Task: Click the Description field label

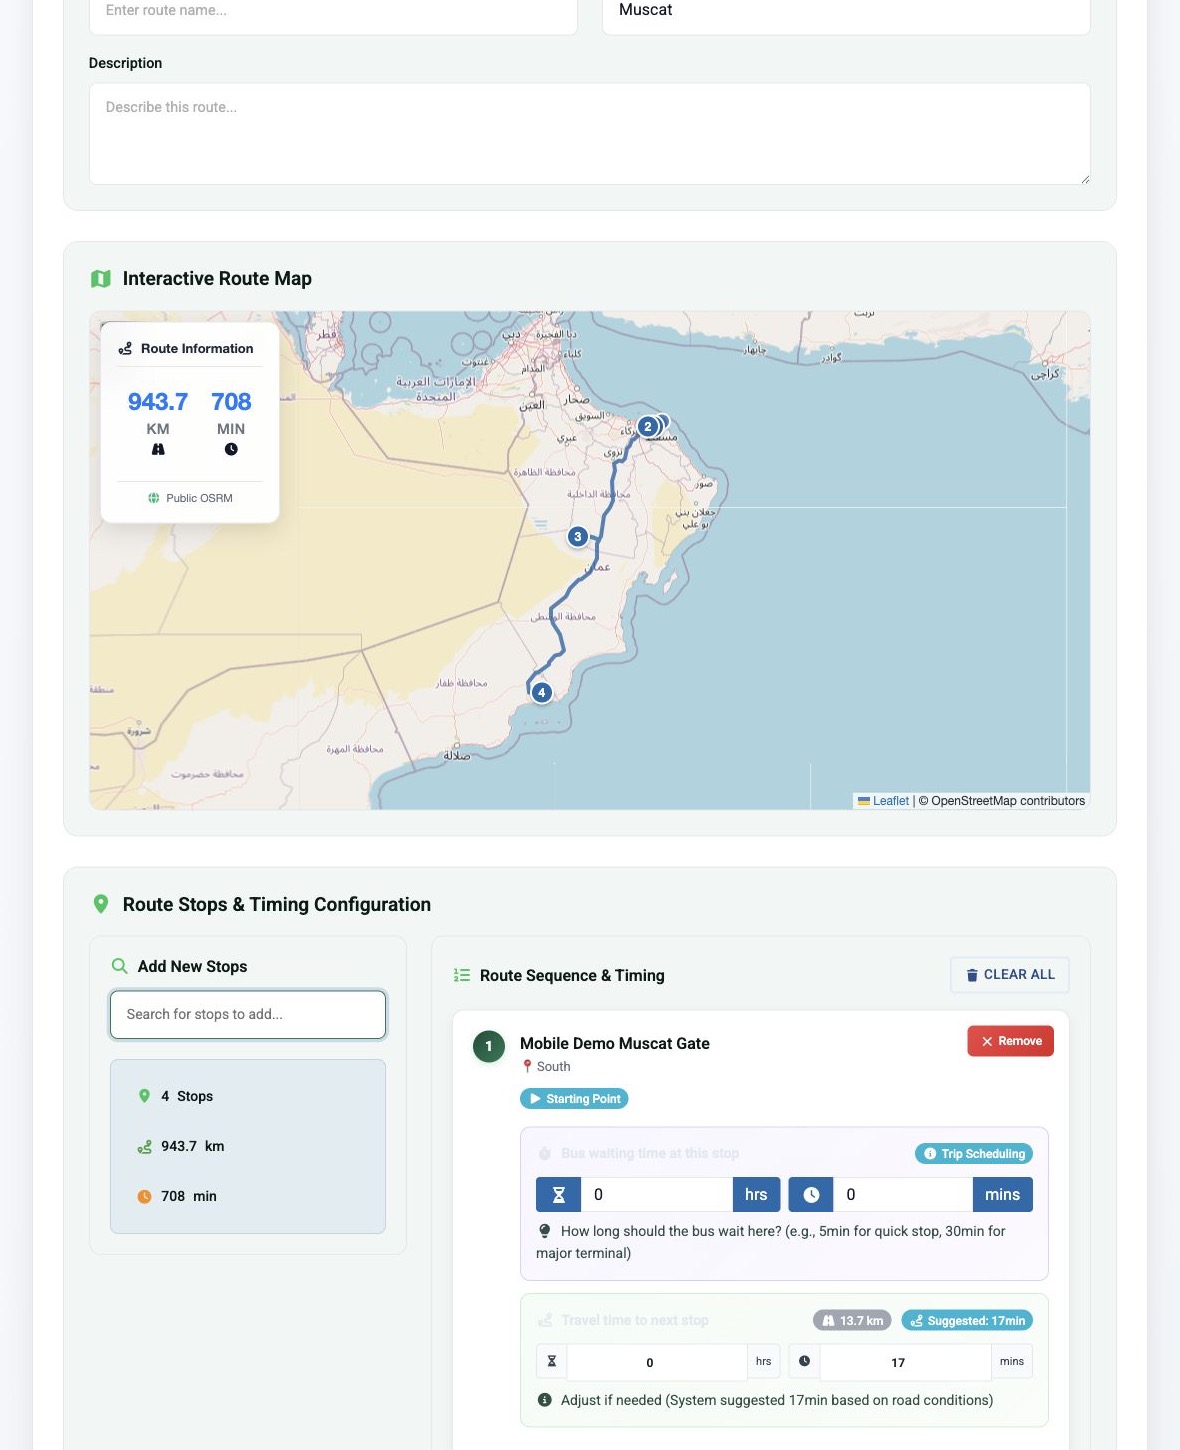Action: (125, 63)
